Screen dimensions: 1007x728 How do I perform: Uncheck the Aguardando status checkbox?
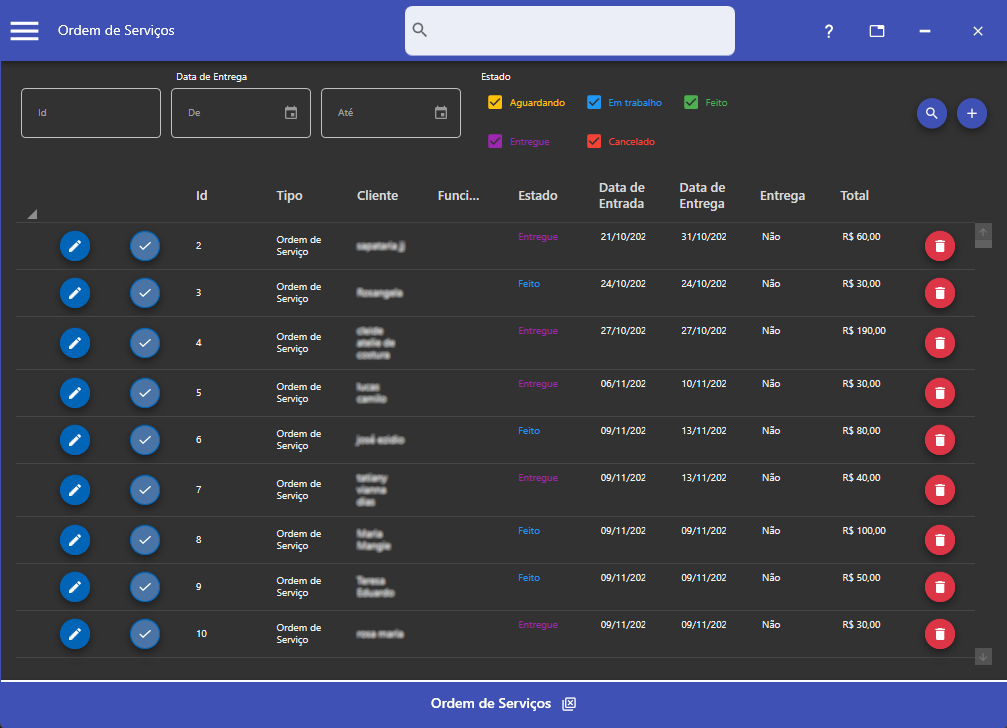click(x=495, y=103)
